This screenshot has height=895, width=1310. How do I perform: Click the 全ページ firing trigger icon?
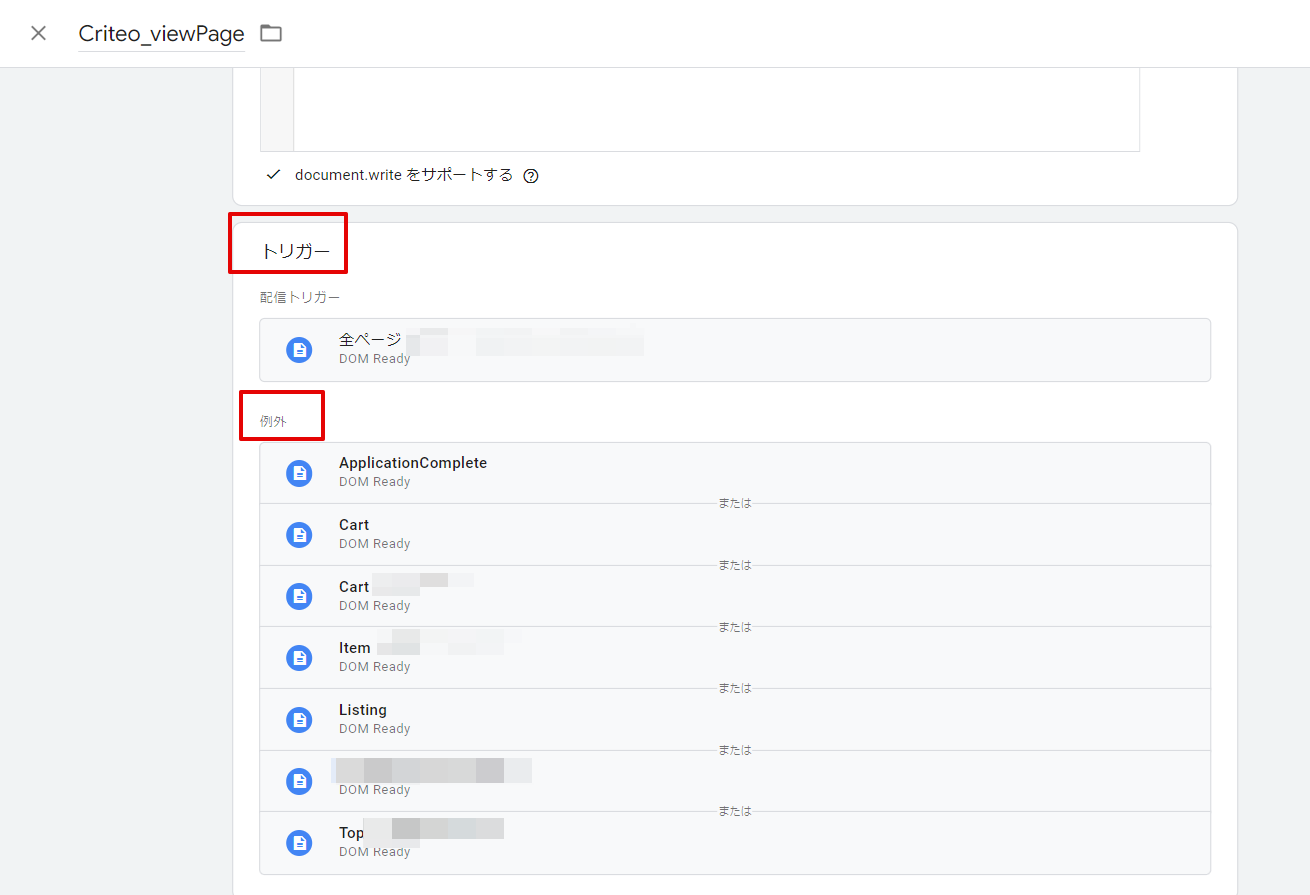[x=299, y=350]
